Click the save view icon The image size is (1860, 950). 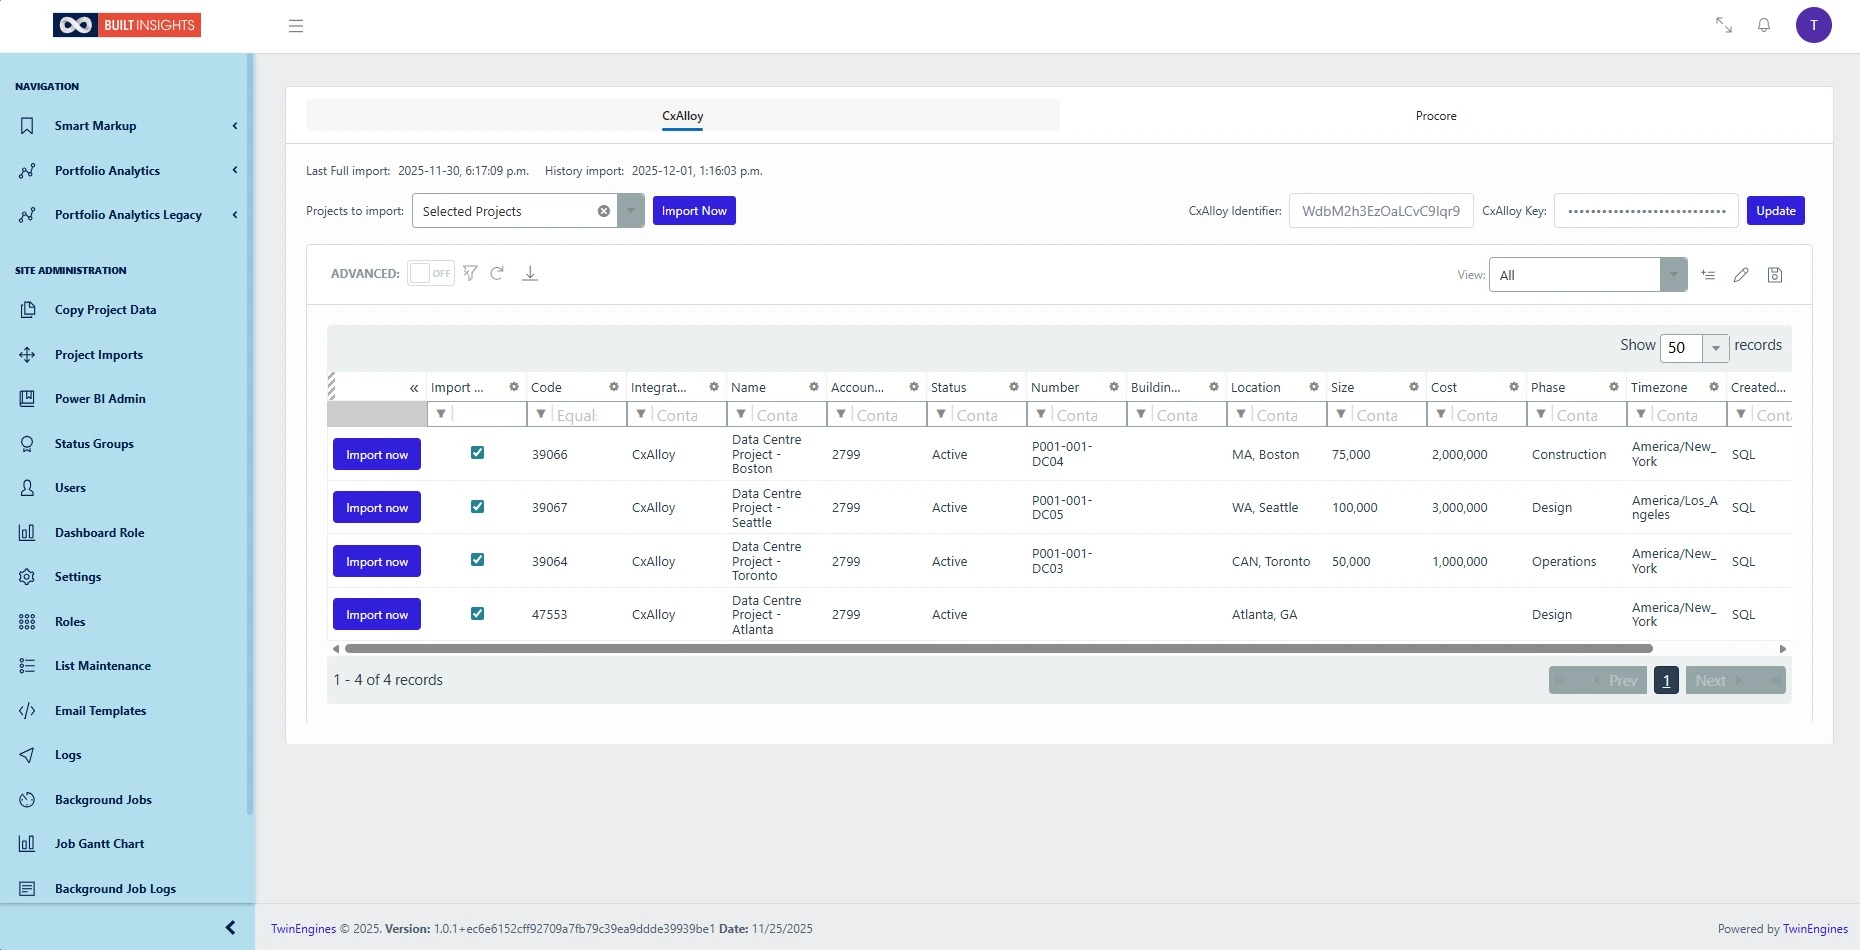pos(1775,275)
